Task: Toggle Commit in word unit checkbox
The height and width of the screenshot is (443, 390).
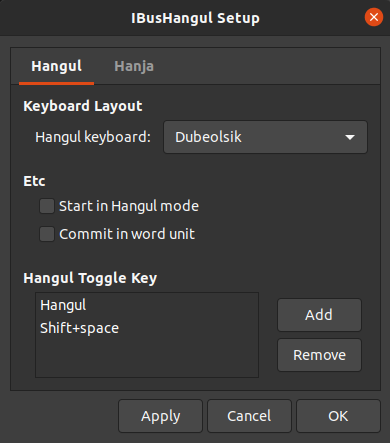Action: click(x=47, y=234)
